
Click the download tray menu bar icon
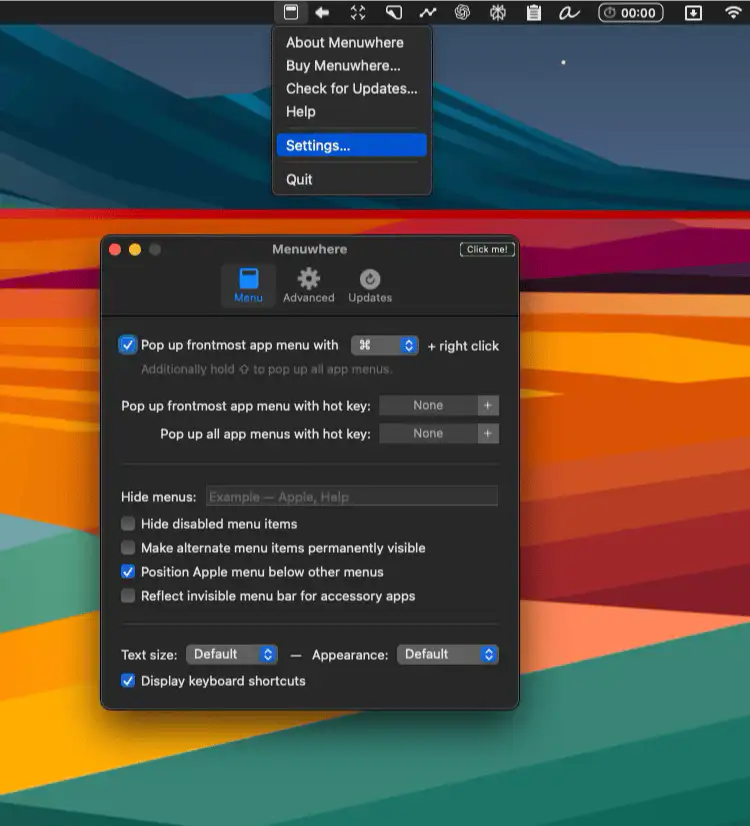(693, 13)
